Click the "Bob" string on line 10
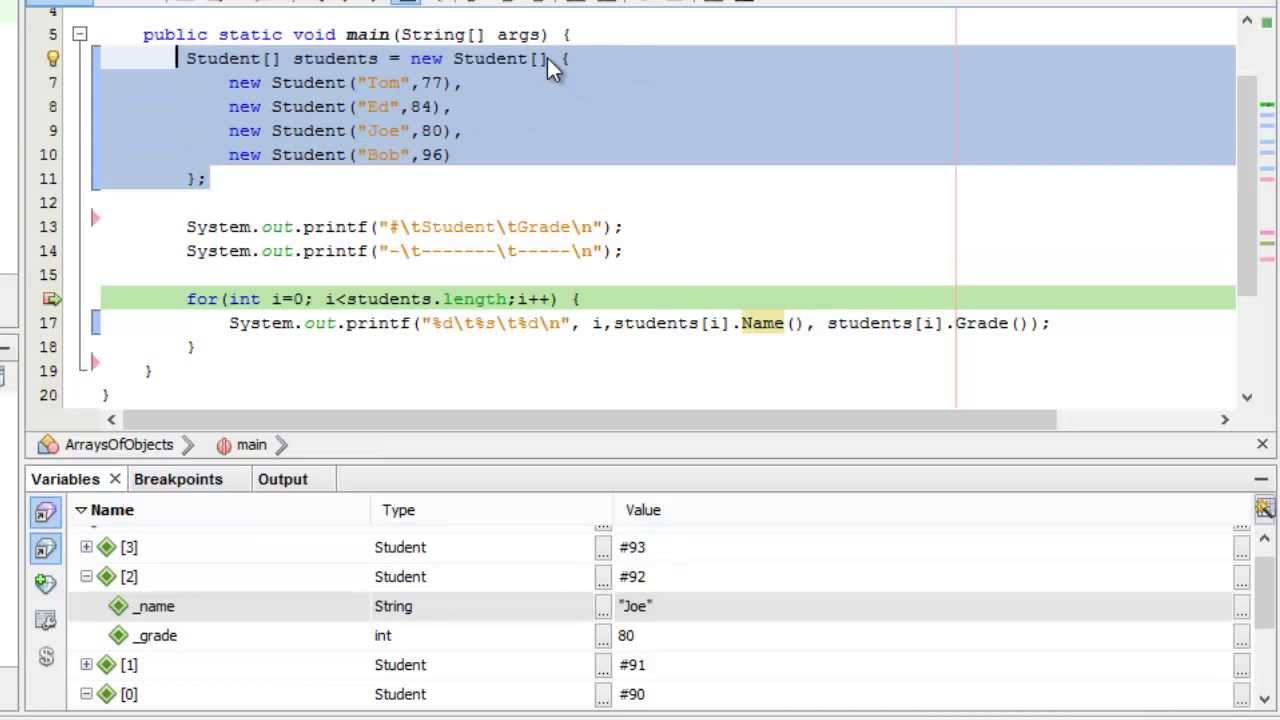This screenshot has height=720, width=1280. (x=383, y=155)
